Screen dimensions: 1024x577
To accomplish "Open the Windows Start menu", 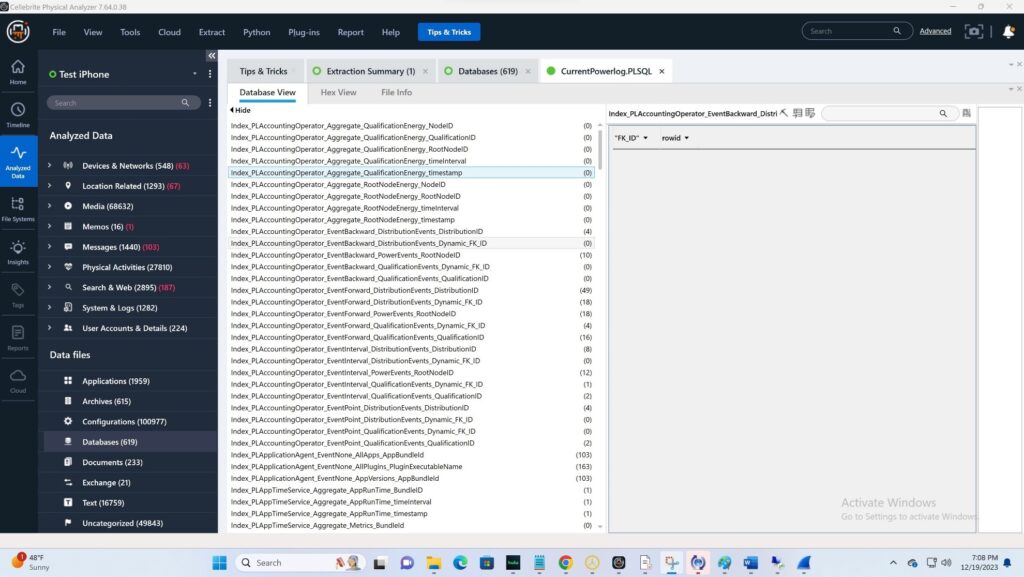I will pos(219,563).
